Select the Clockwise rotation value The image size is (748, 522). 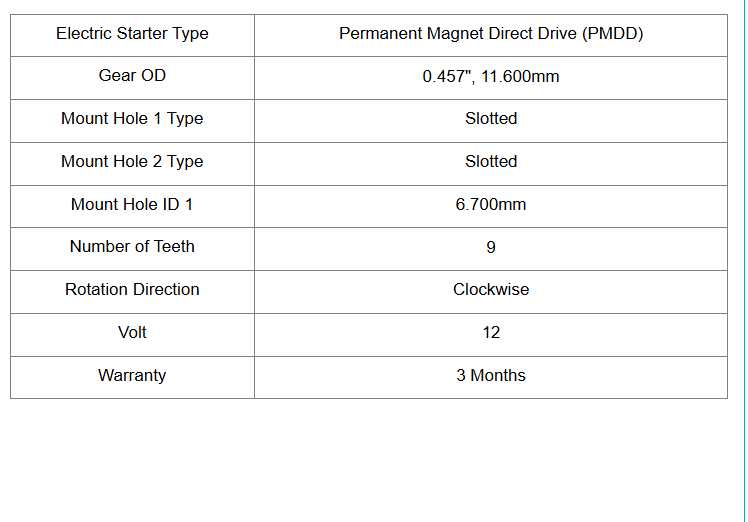point(490,290)
